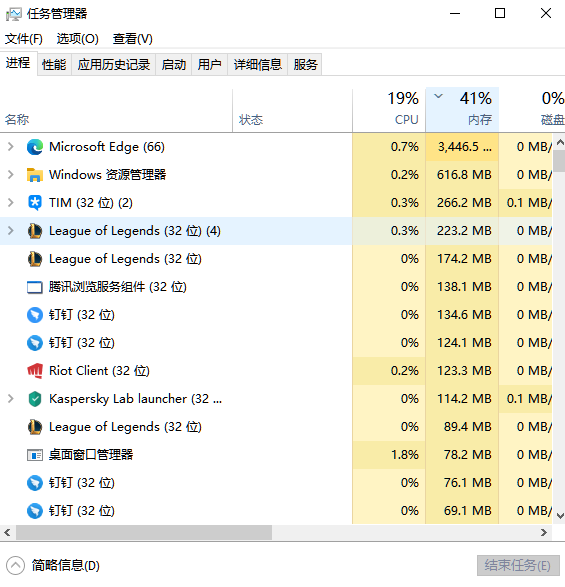
Task: Click the 桌面窗口管理器 process icon
Action: pos(35,455)
